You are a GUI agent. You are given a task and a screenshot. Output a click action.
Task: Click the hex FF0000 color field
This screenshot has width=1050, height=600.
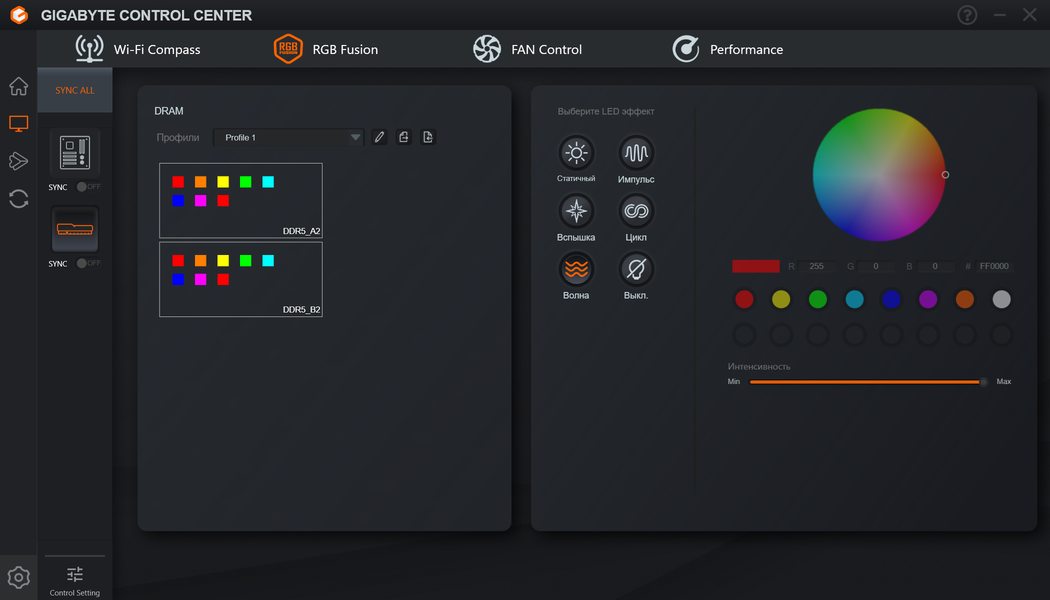(x=994, y=267)
